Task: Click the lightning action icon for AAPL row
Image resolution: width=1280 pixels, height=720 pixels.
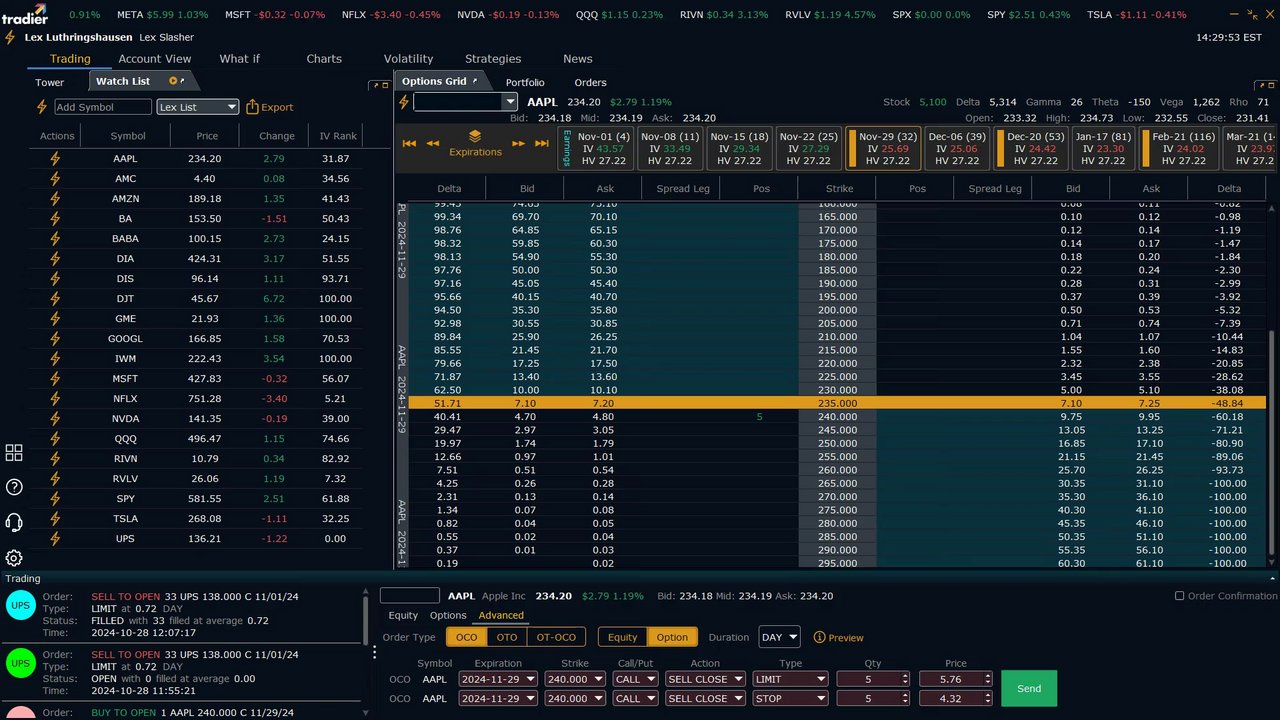Action: 55,159
